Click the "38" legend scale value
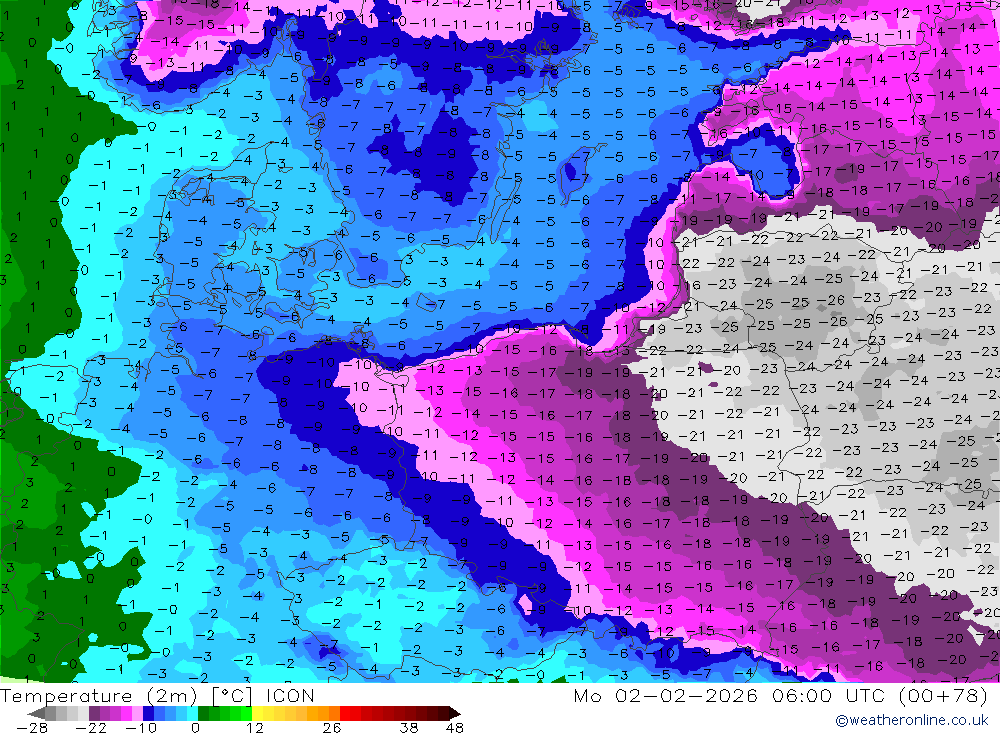The width and height of the screenshot is (1000, 733). 409,728
